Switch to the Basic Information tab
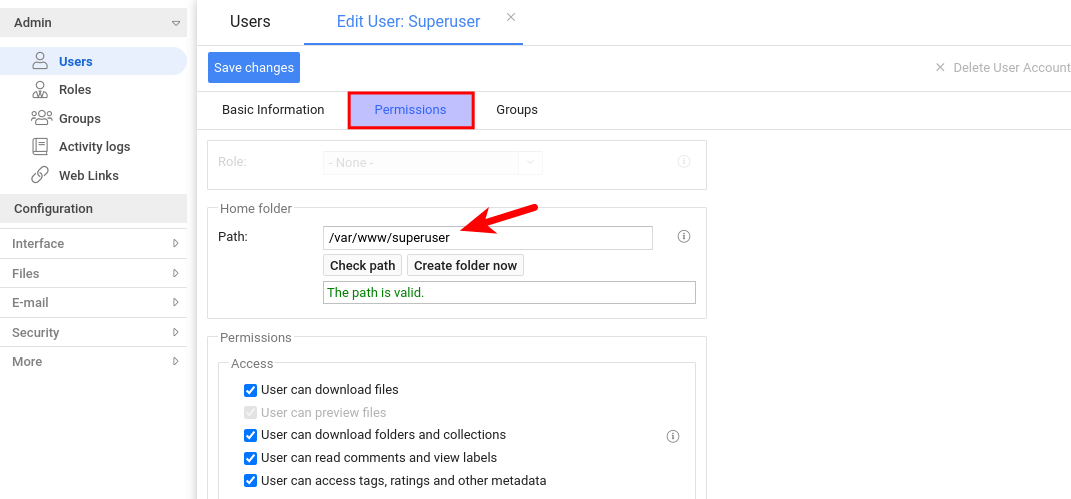Viewport: 1071px width, 499px height. pos(273,110)
